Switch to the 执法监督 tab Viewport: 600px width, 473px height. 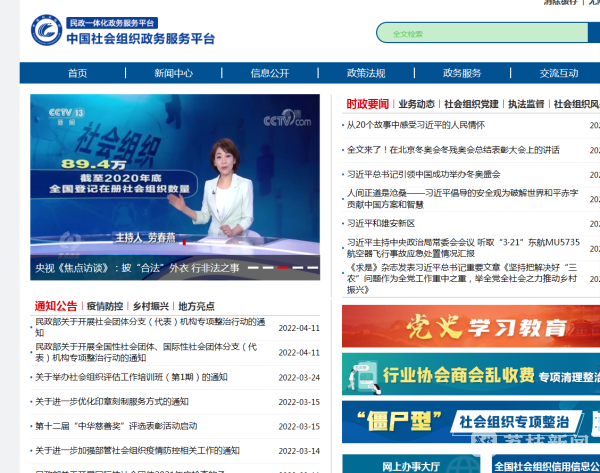click(x=526, y=104)
